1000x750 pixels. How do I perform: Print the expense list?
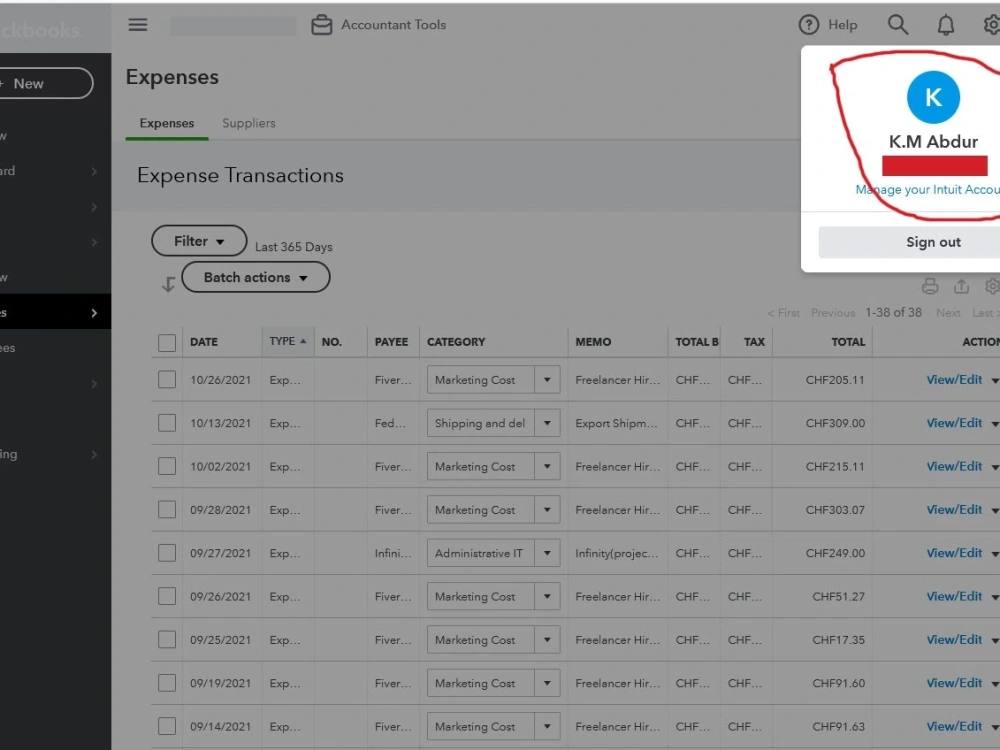[x=930, y=286]
